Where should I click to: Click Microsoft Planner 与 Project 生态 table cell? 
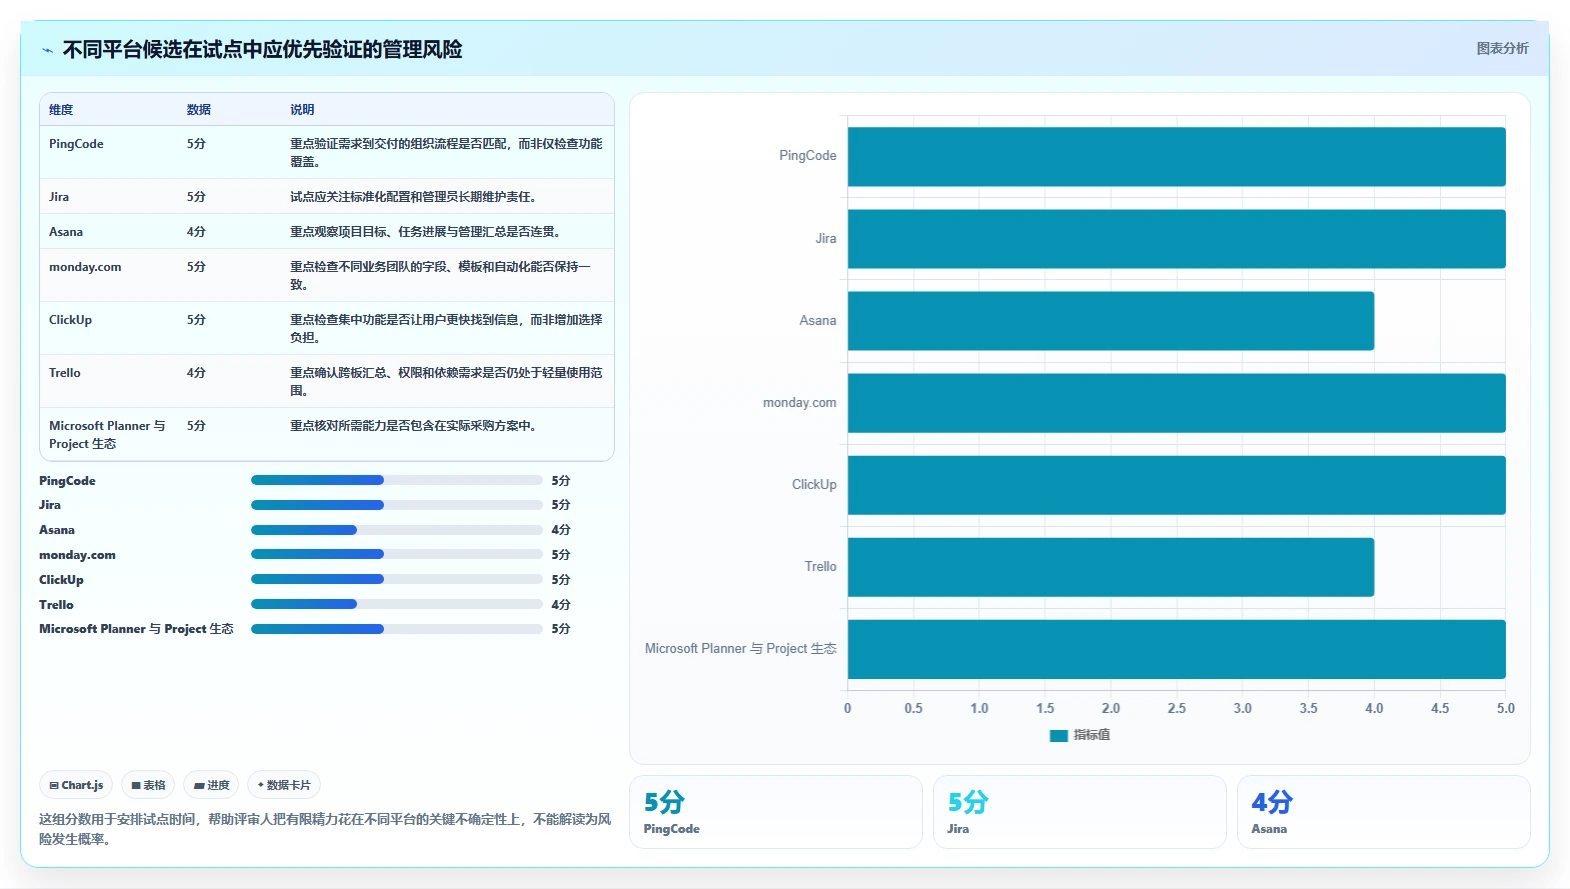point(107,435)
